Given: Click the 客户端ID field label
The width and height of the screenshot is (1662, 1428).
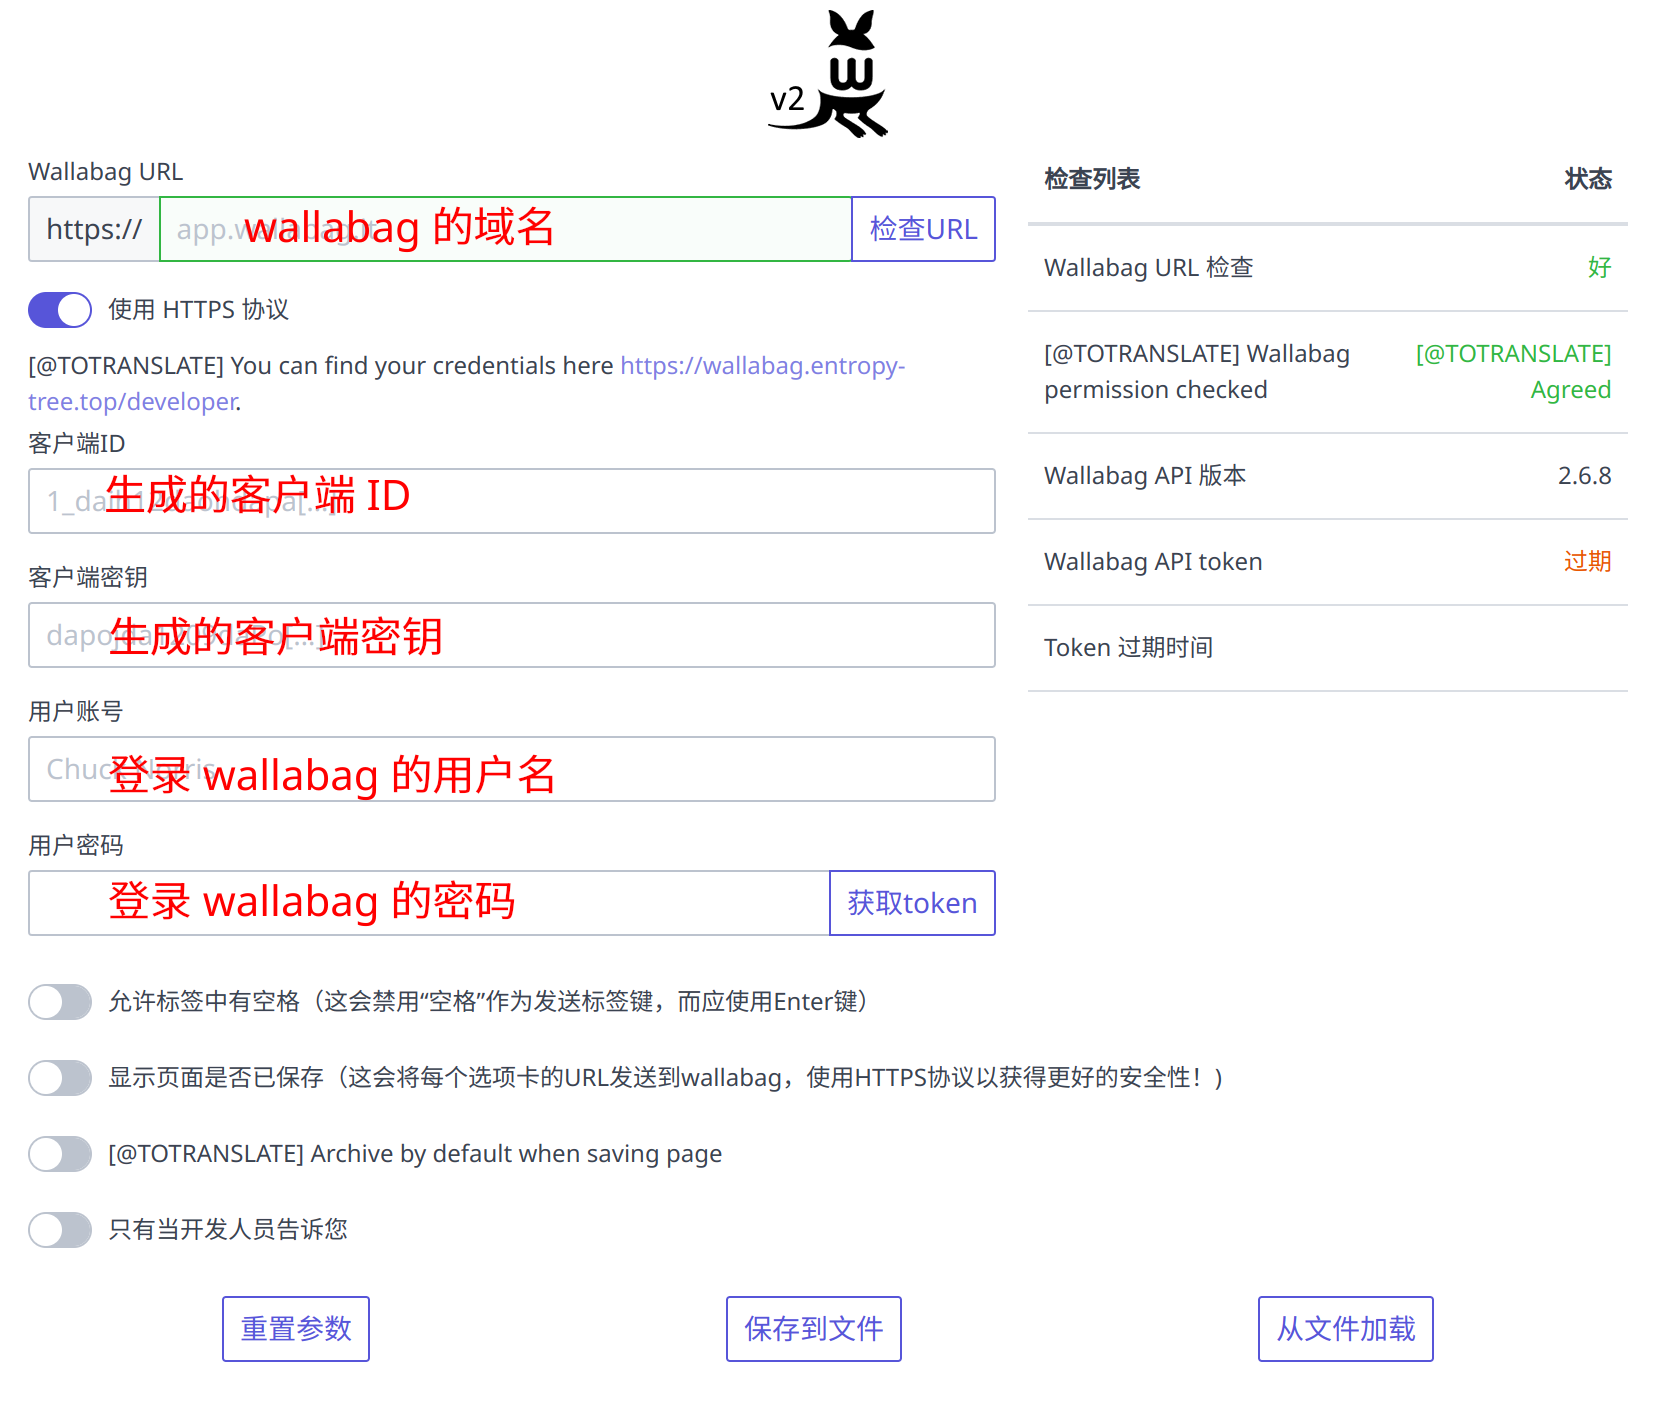Looking at the screenshot, I should 77,444.
